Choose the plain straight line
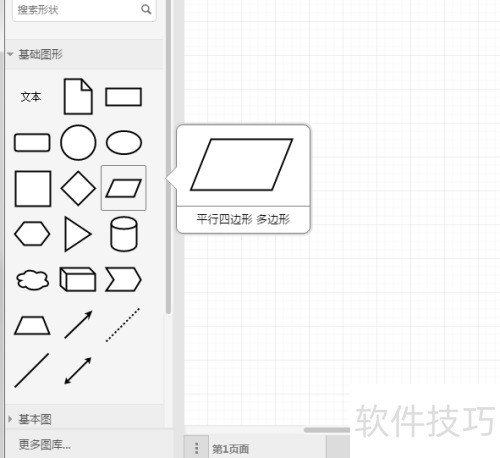The width and height of the screenshot is (500, 458). (x=32, y=370)
